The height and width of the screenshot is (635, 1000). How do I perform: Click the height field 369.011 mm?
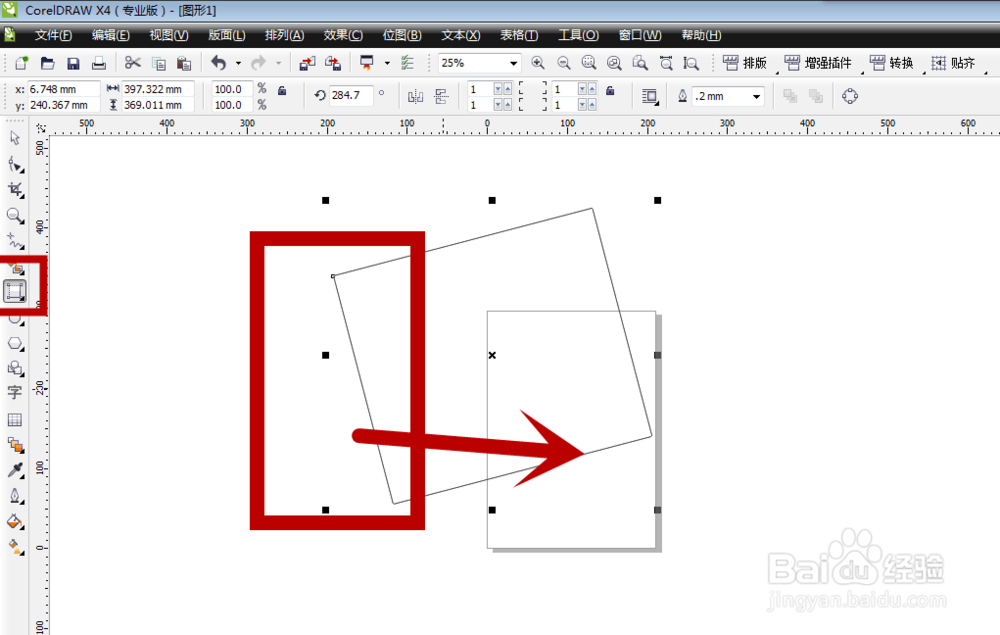click(x=158, y=105)
